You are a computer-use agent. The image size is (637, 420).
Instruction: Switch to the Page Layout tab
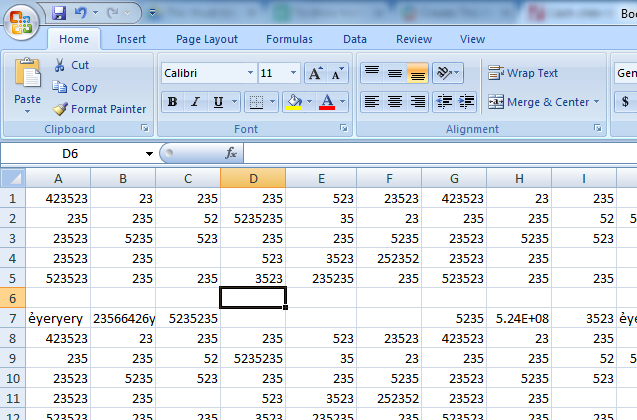click(207, 39)
